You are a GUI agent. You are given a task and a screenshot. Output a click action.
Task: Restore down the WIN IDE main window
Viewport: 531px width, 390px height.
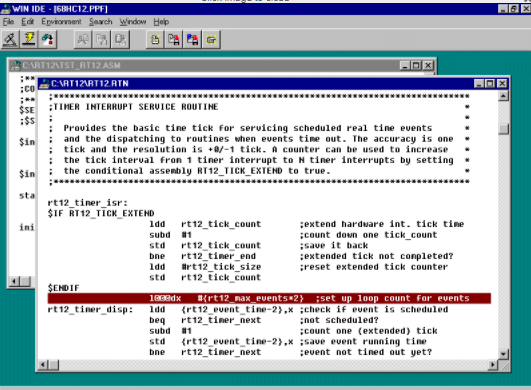tap(514, 9)
